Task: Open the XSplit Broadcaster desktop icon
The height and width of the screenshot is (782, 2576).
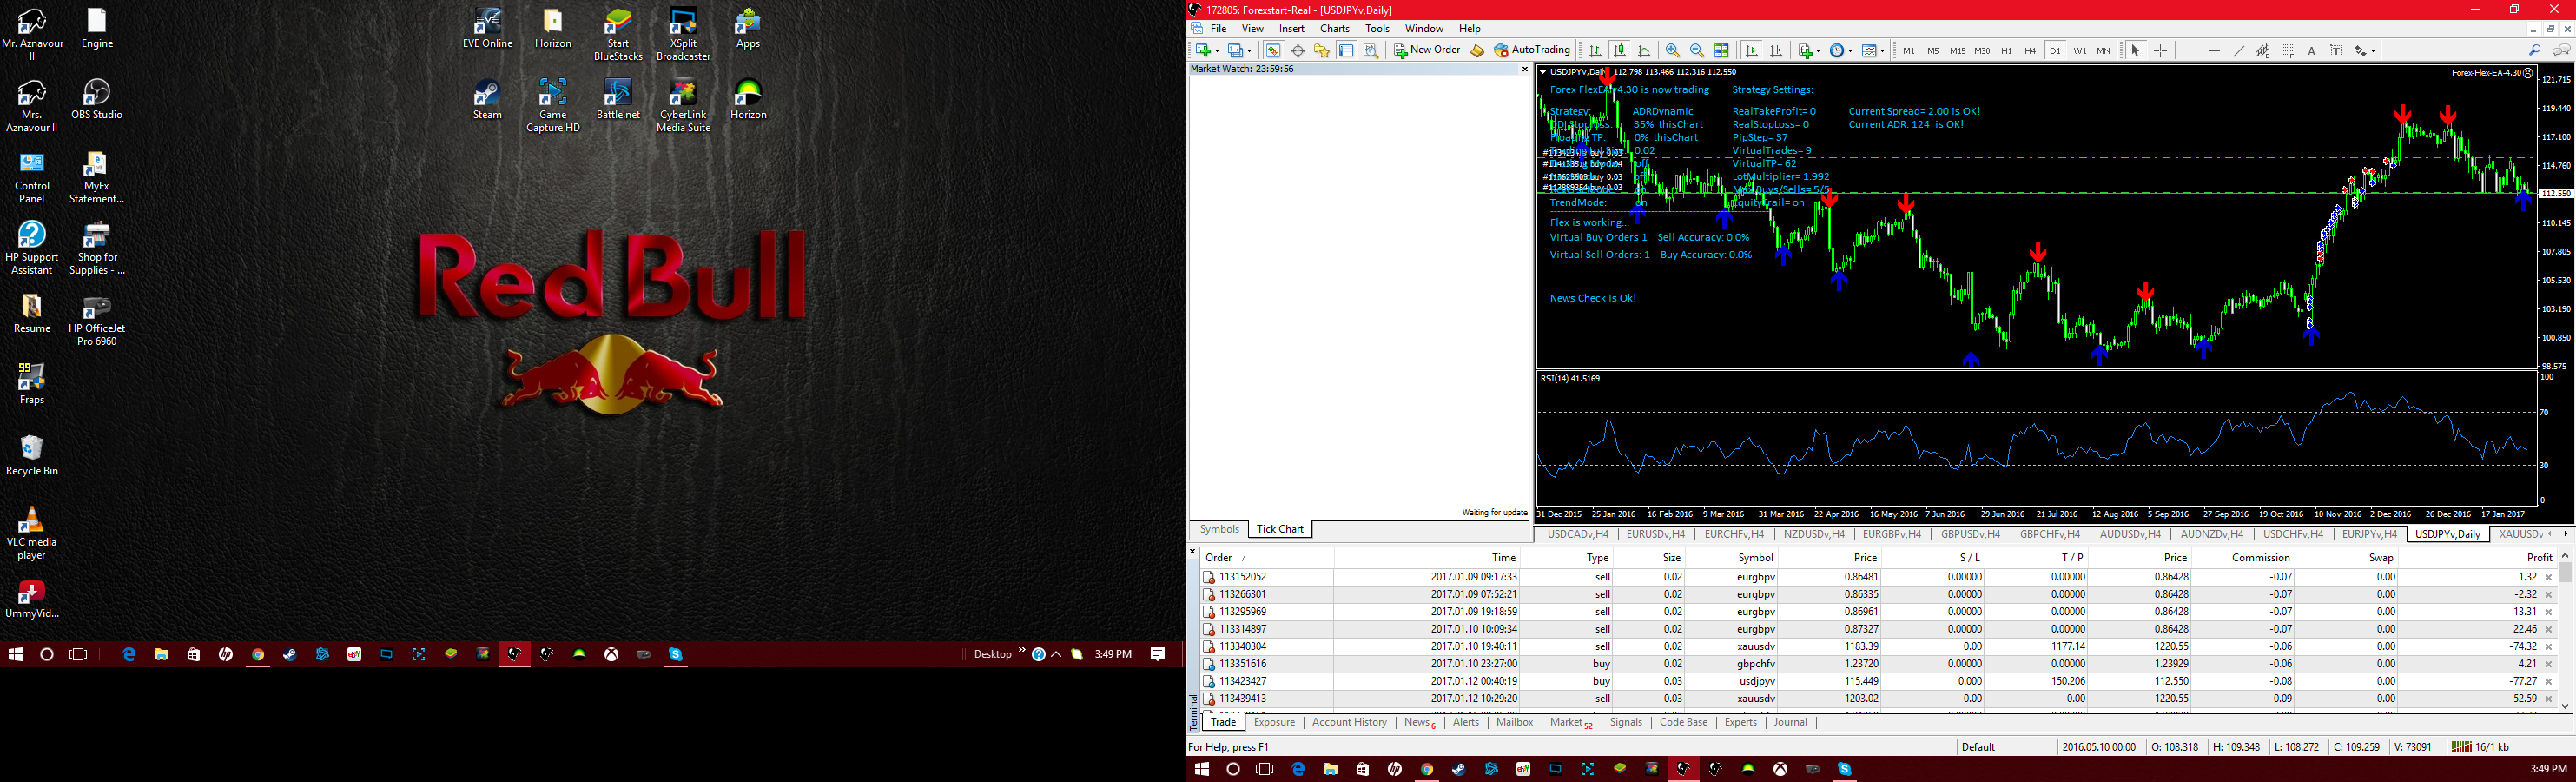Action: pos(684,35)
